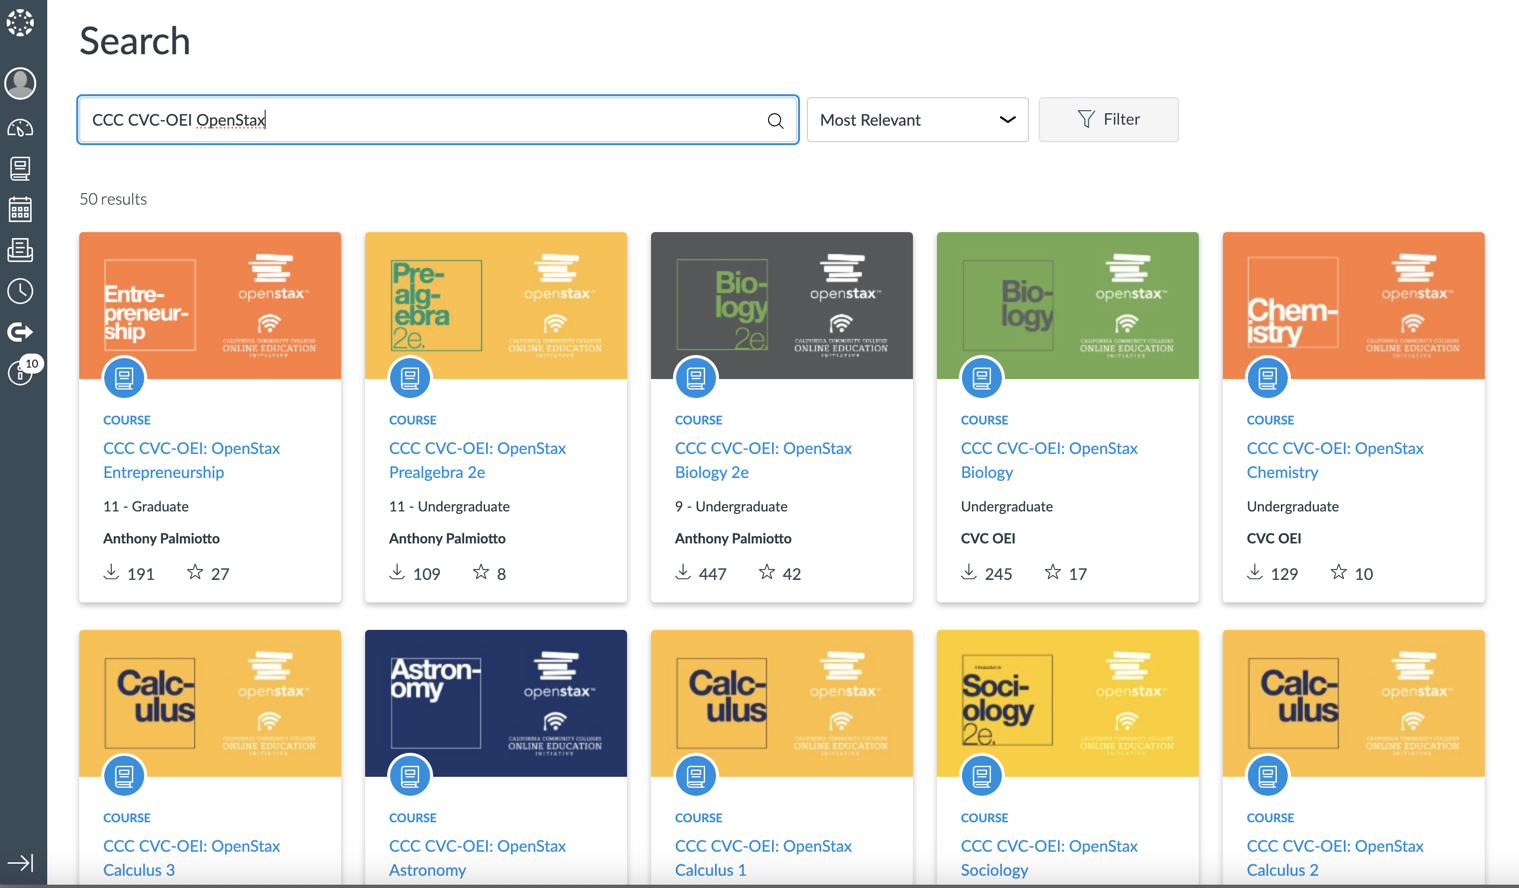This screenshot has width=1519, height=888.
Task: Open CCC CVC-OEI: OpenStax Astronomy
Action: 477,857
